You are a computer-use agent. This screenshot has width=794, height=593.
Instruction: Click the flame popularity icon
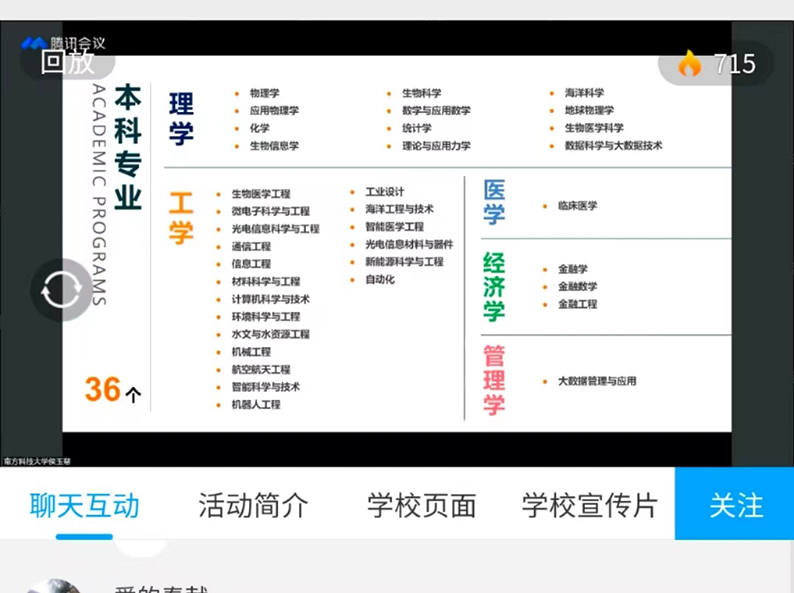coord(689,64)
